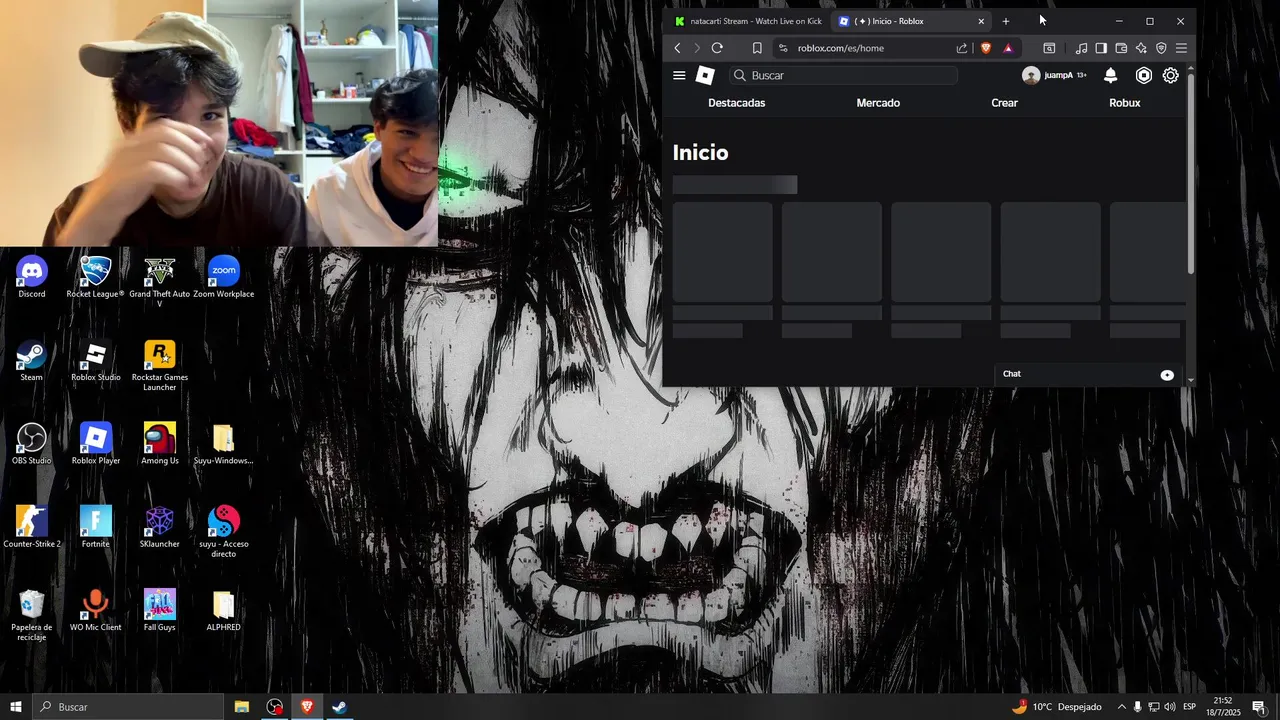Open File Explorer from taskbar

[x=242, y=707]
